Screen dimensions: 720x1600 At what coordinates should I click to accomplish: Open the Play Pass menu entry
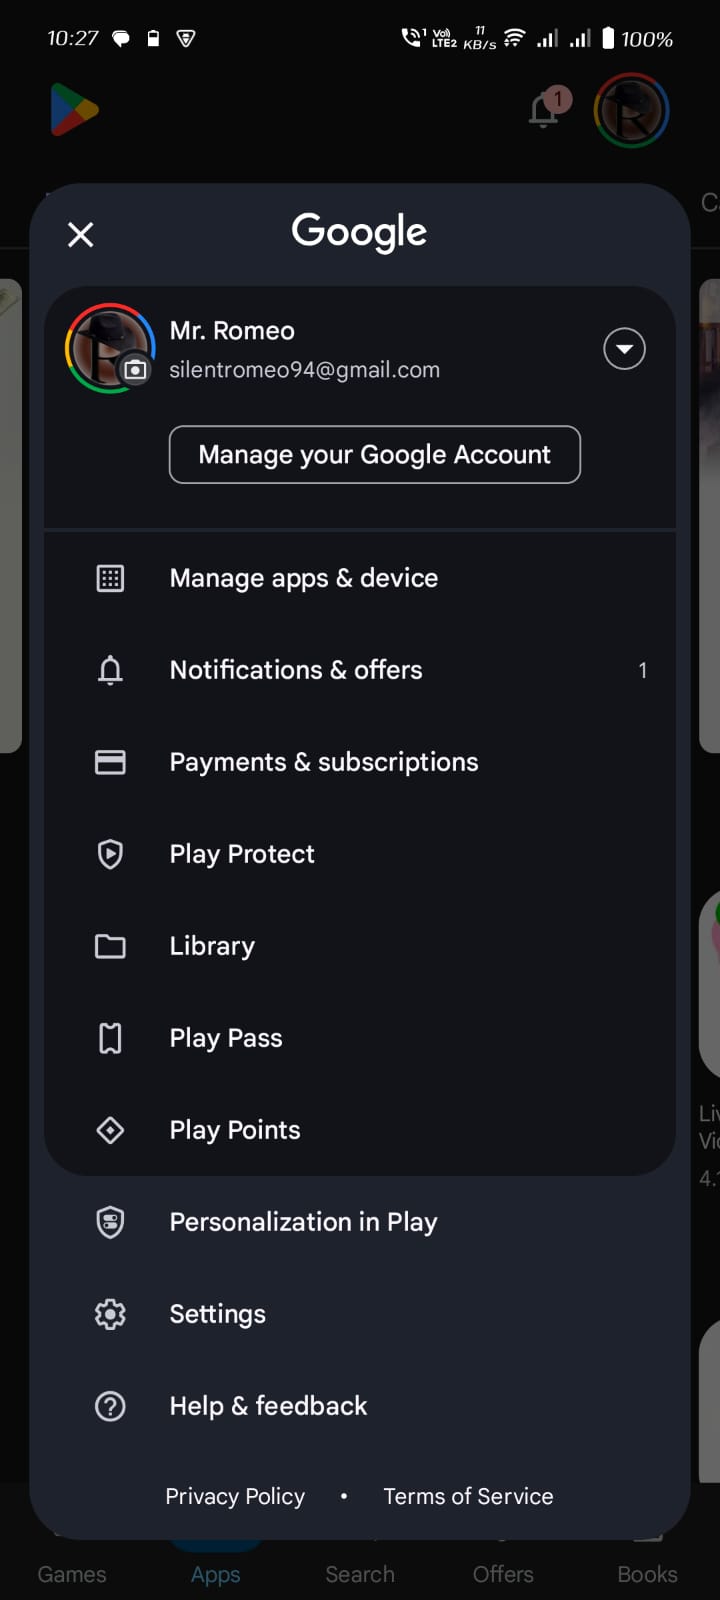click(x=226, y=1038)
